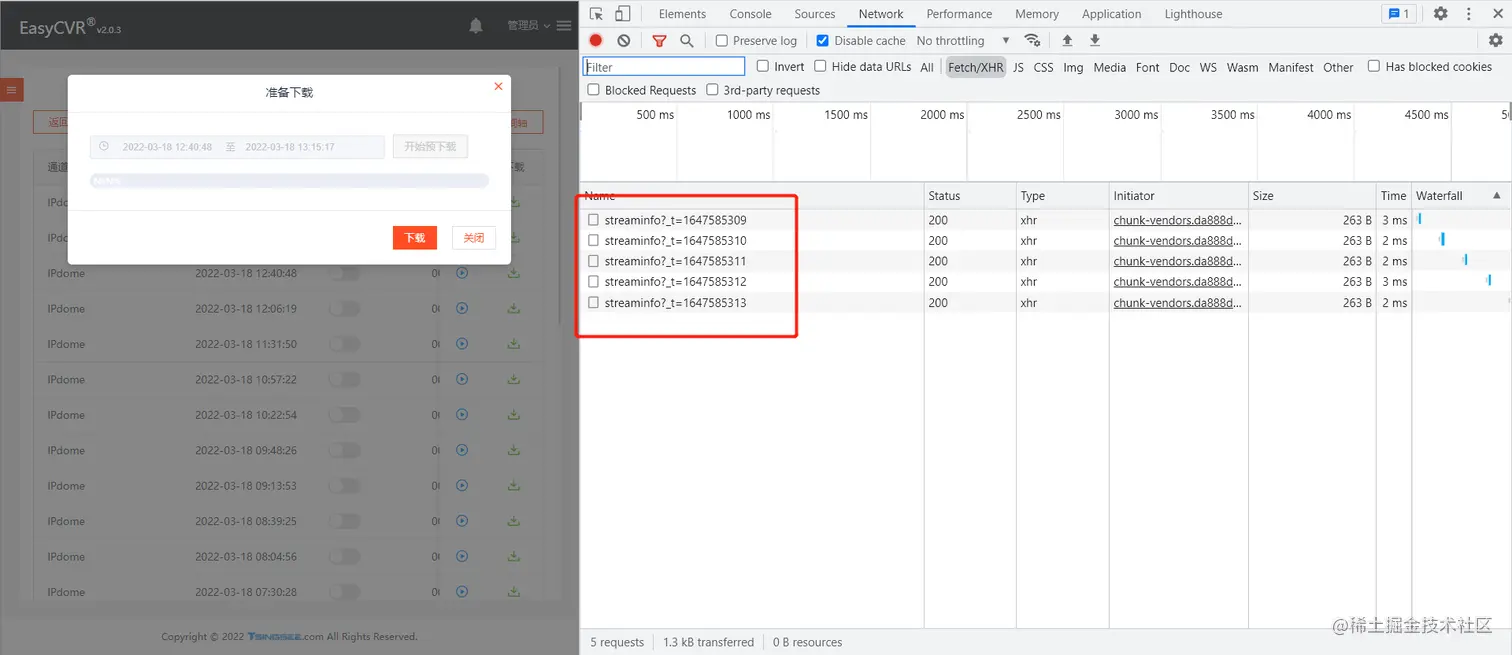The width and height of the screenshot is (1512, 655).
Task: Open the Lighthouse tab
Action: click(1193, 14)
